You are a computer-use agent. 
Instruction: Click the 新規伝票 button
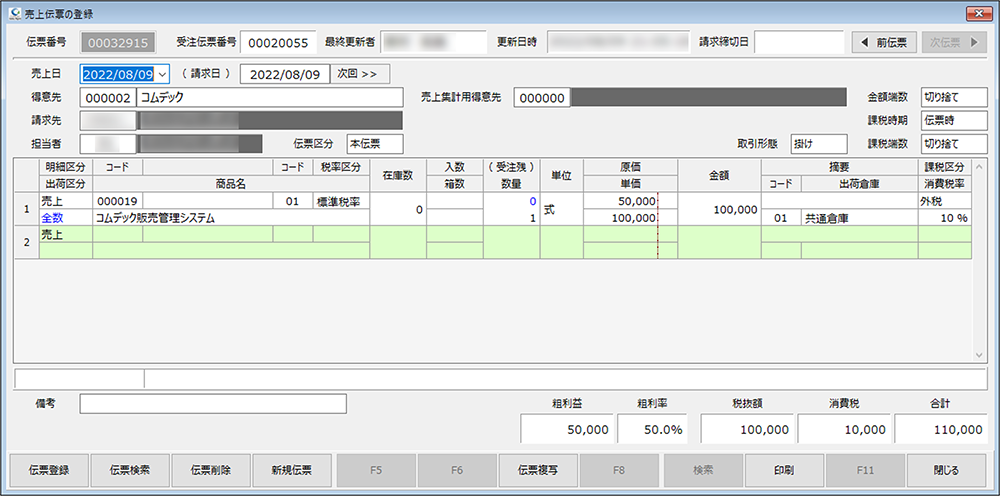[291, 470]
